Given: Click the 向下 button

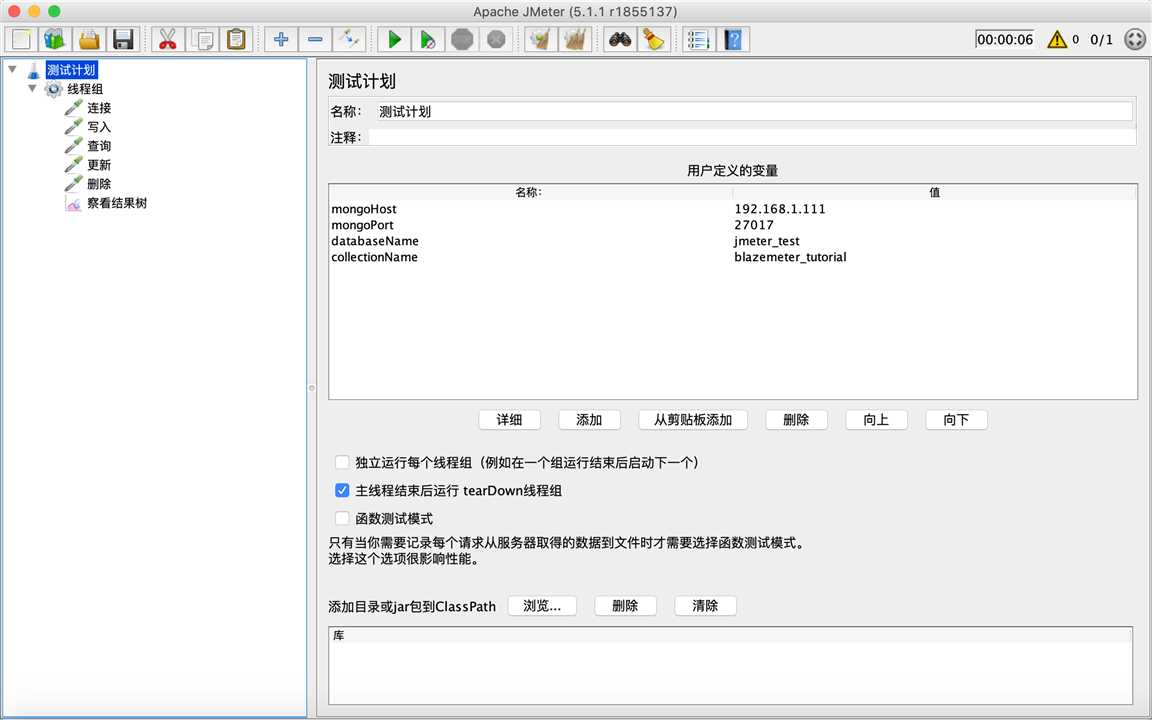Looking at the screenshot, I should pyautogui.click(x=956, y=420).
